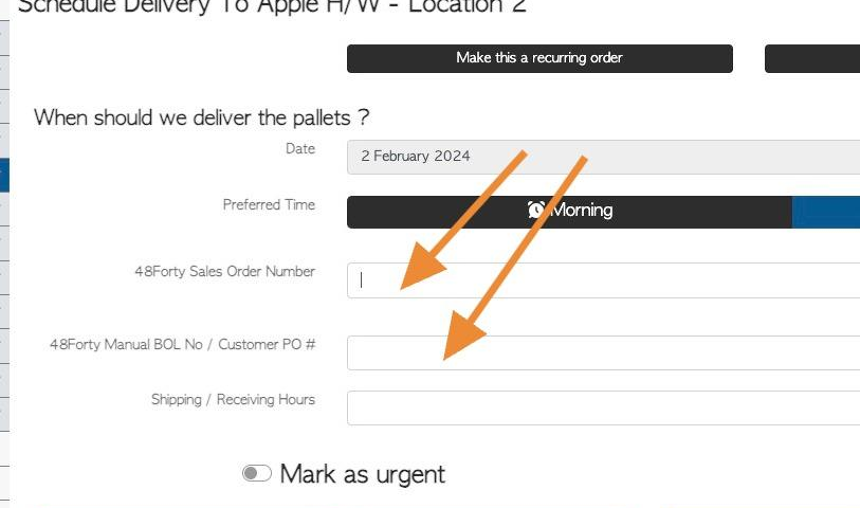This screenshot has height=508, width=860.
Task: Focus the 48Forty Sales Order Number input
Action: pos(603,280)
